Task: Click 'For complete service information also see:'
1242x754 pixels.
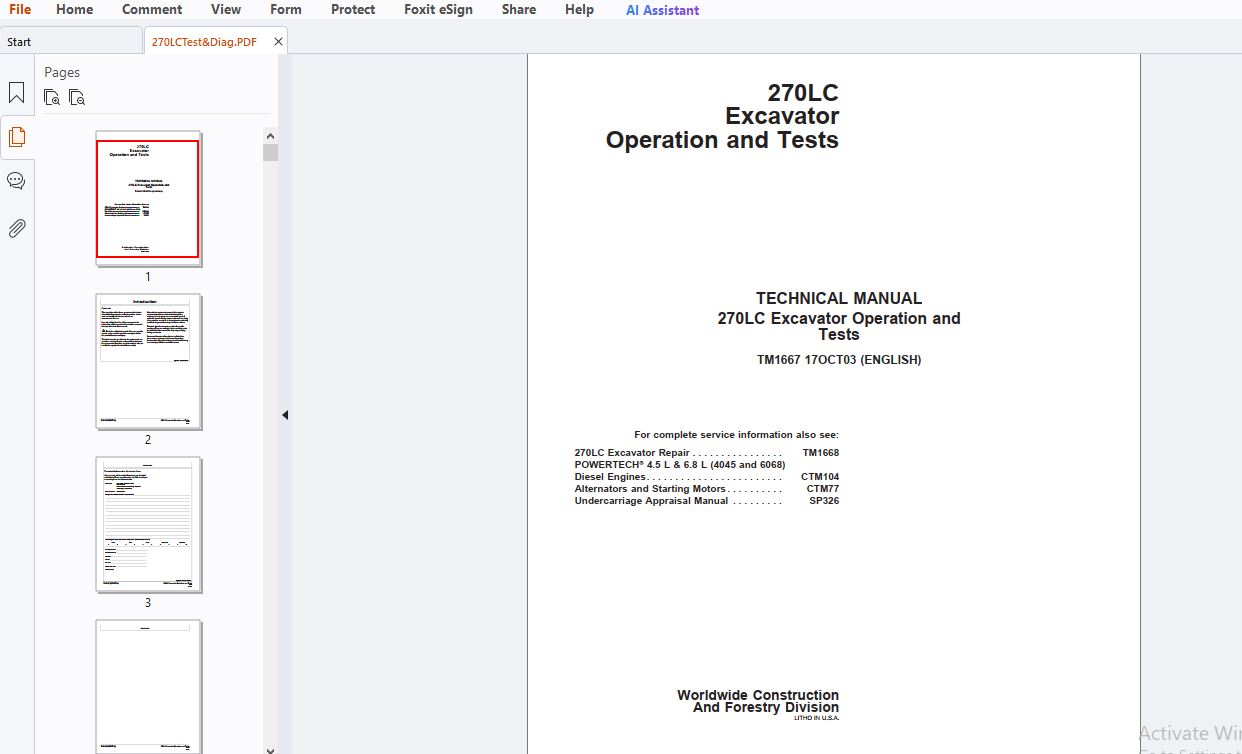Action: [x=736, y=435]
